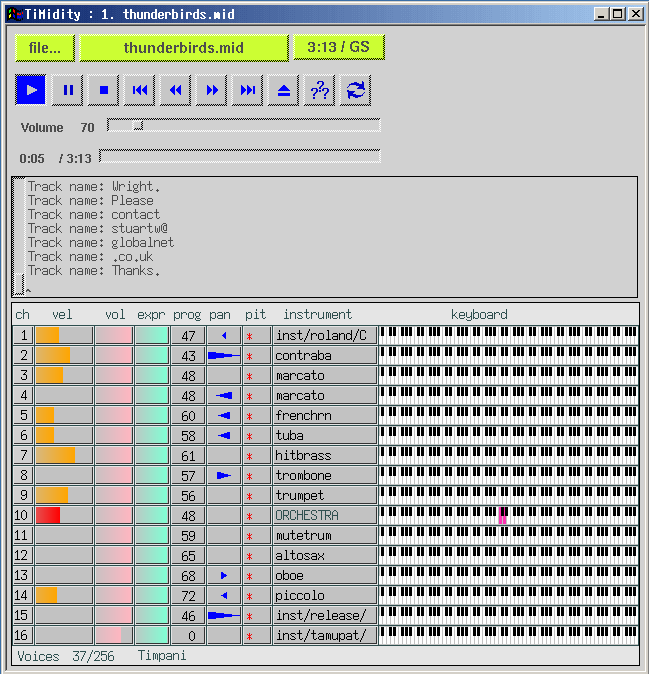Image resolution: width=649 pixels, height=674 pixels.
Task: Toggle channel 1 number button
Action: [x=22, y=335]
